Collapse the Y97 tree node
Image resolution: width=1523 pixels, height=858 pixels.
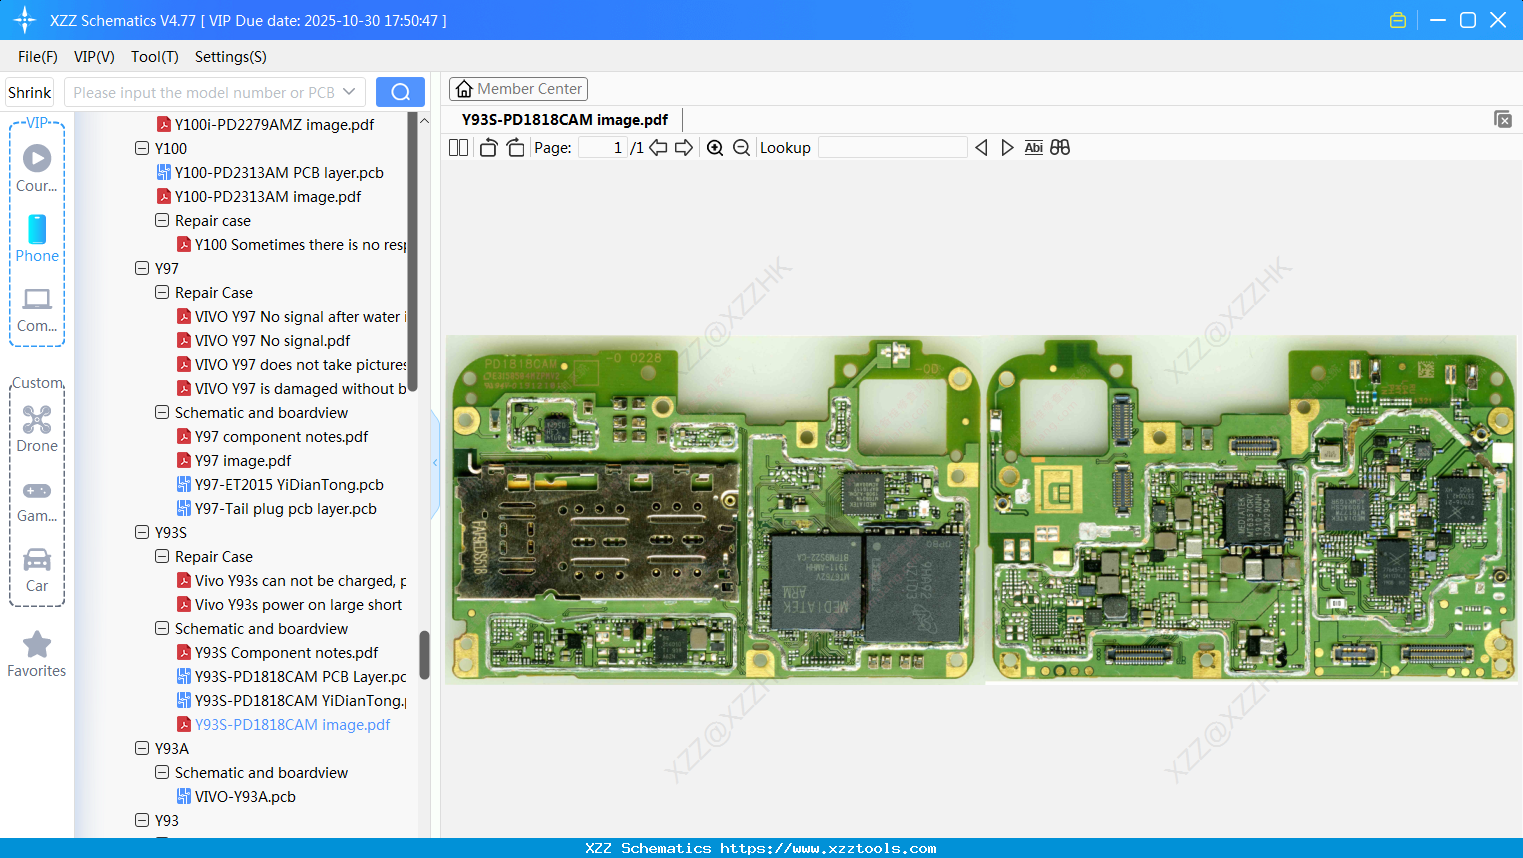142,269
